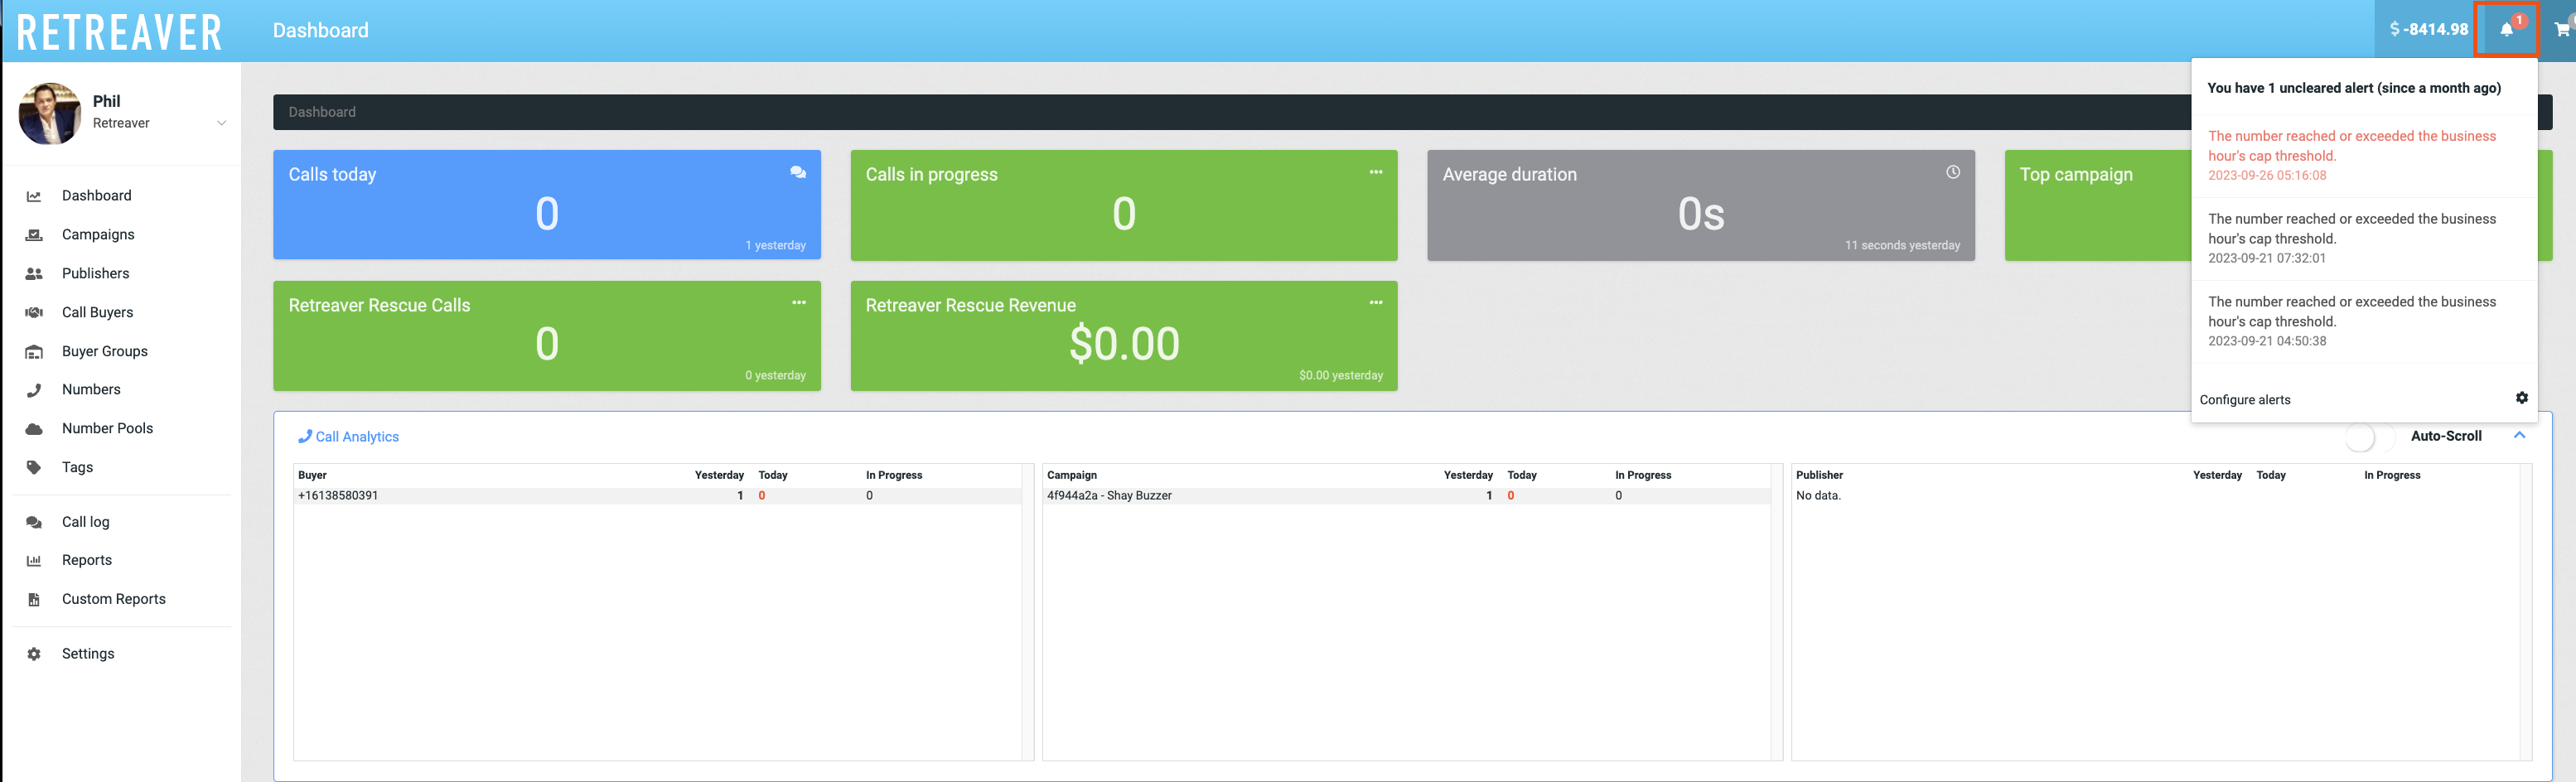
Task: Click Phil's profile avatar photo
Action: point(49,114)
